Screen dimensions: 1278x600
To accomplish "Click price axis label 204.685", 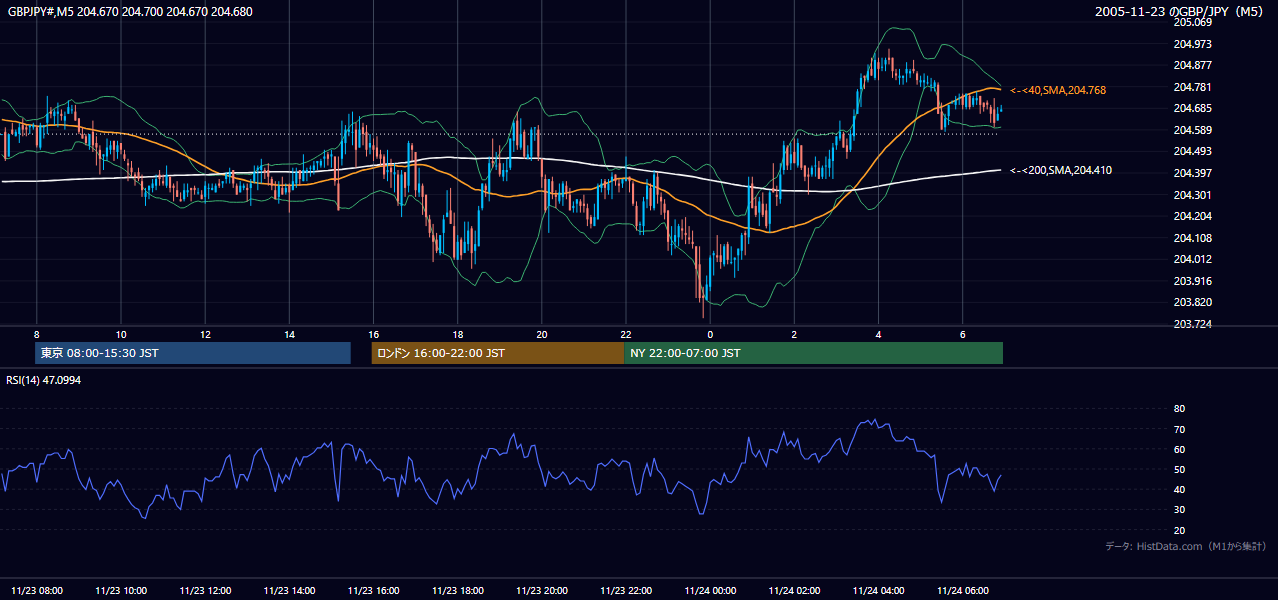I will coord(1192,108).
